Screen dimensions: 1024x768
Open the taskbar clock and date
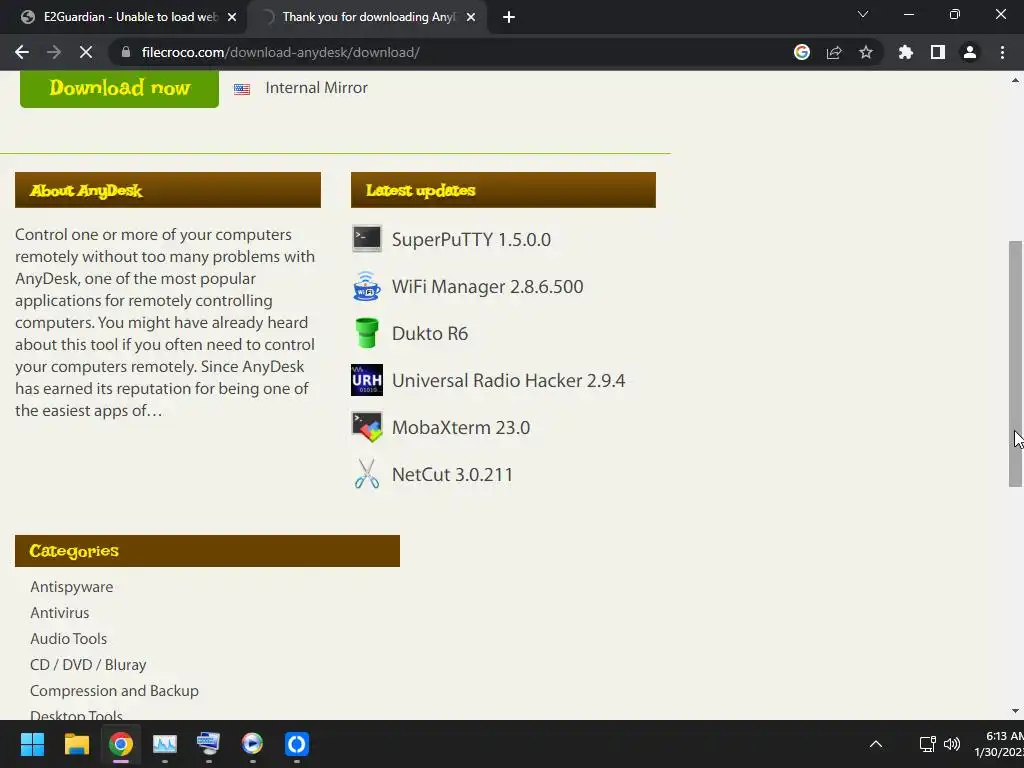999,744
